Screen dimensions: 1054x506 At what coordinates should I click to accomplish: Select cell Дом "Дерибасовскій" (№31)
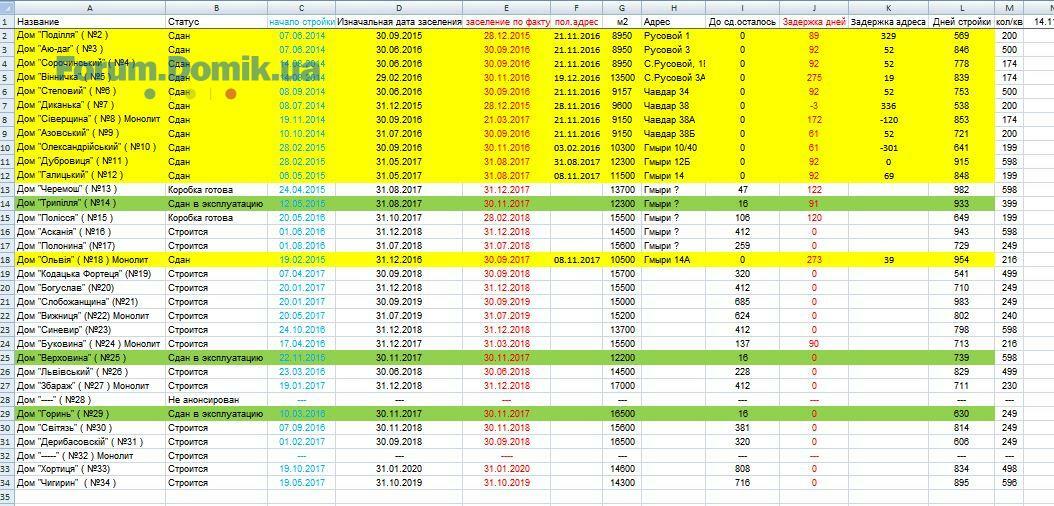point(90,441)
